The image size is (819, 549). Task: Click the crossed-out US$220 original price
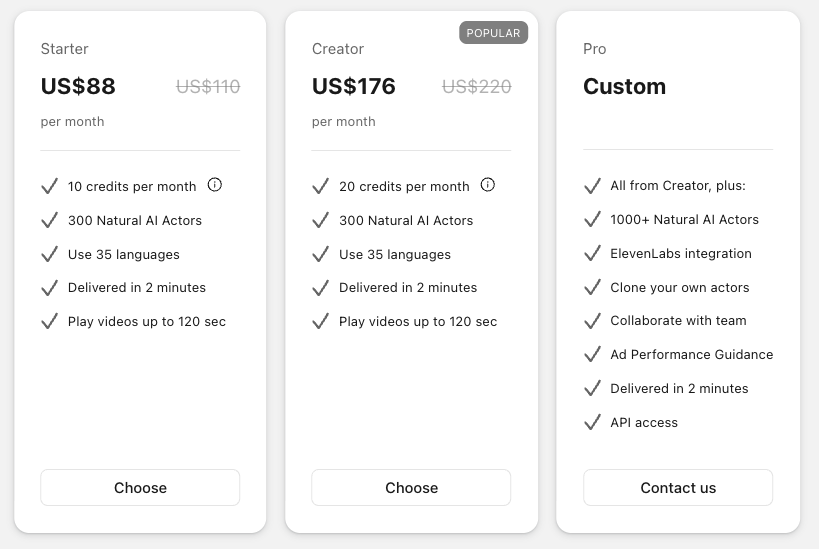[x=477, y=87]
